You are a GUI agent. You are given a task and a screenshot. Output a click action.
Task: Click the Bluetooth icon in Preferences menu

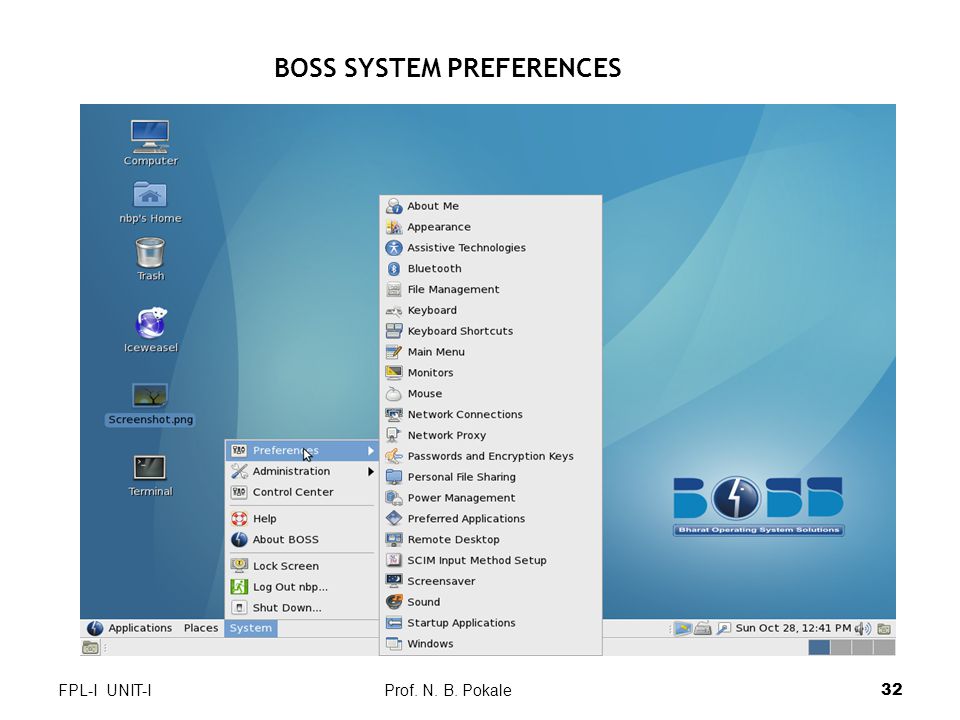tap(394, 269)
